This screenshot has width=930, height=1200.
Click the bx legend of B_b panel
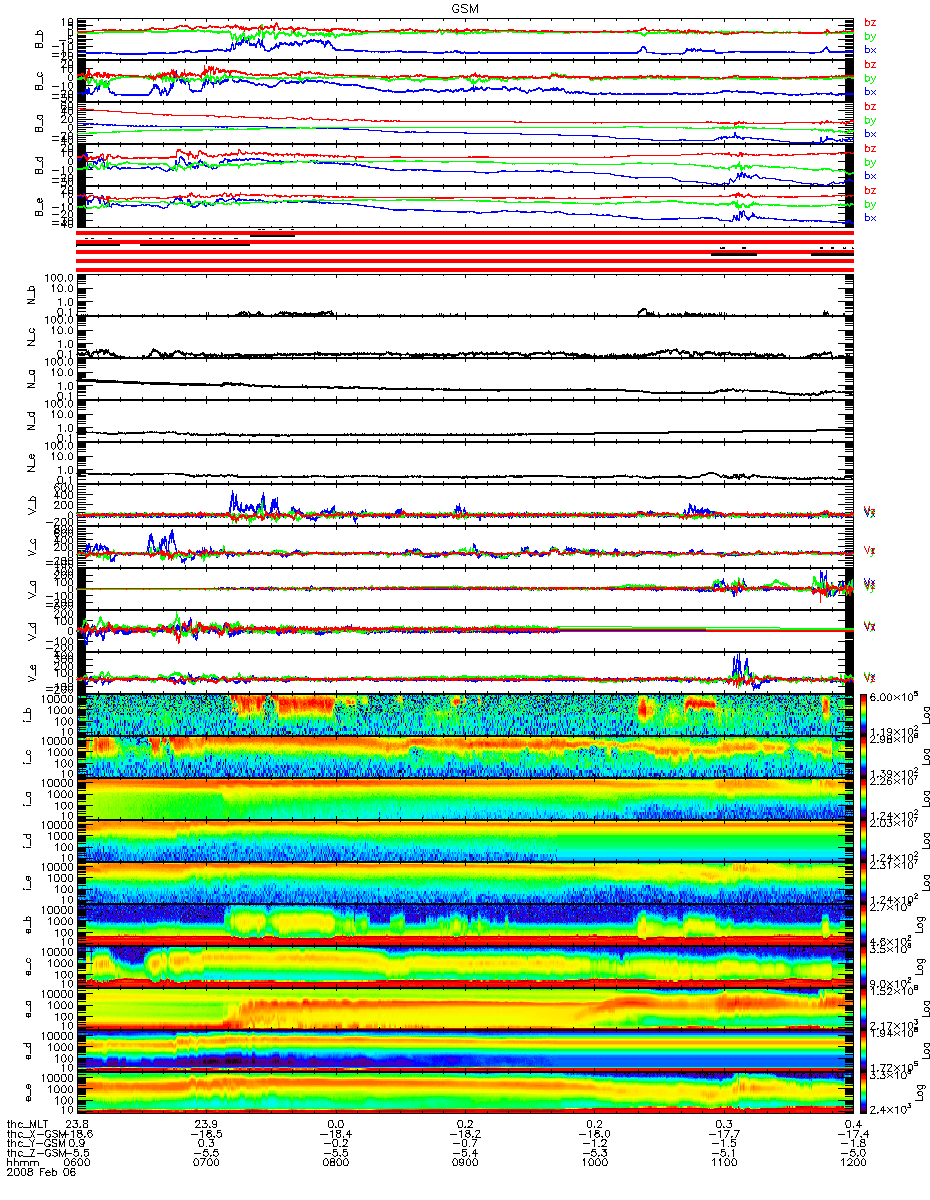point(870,50)
